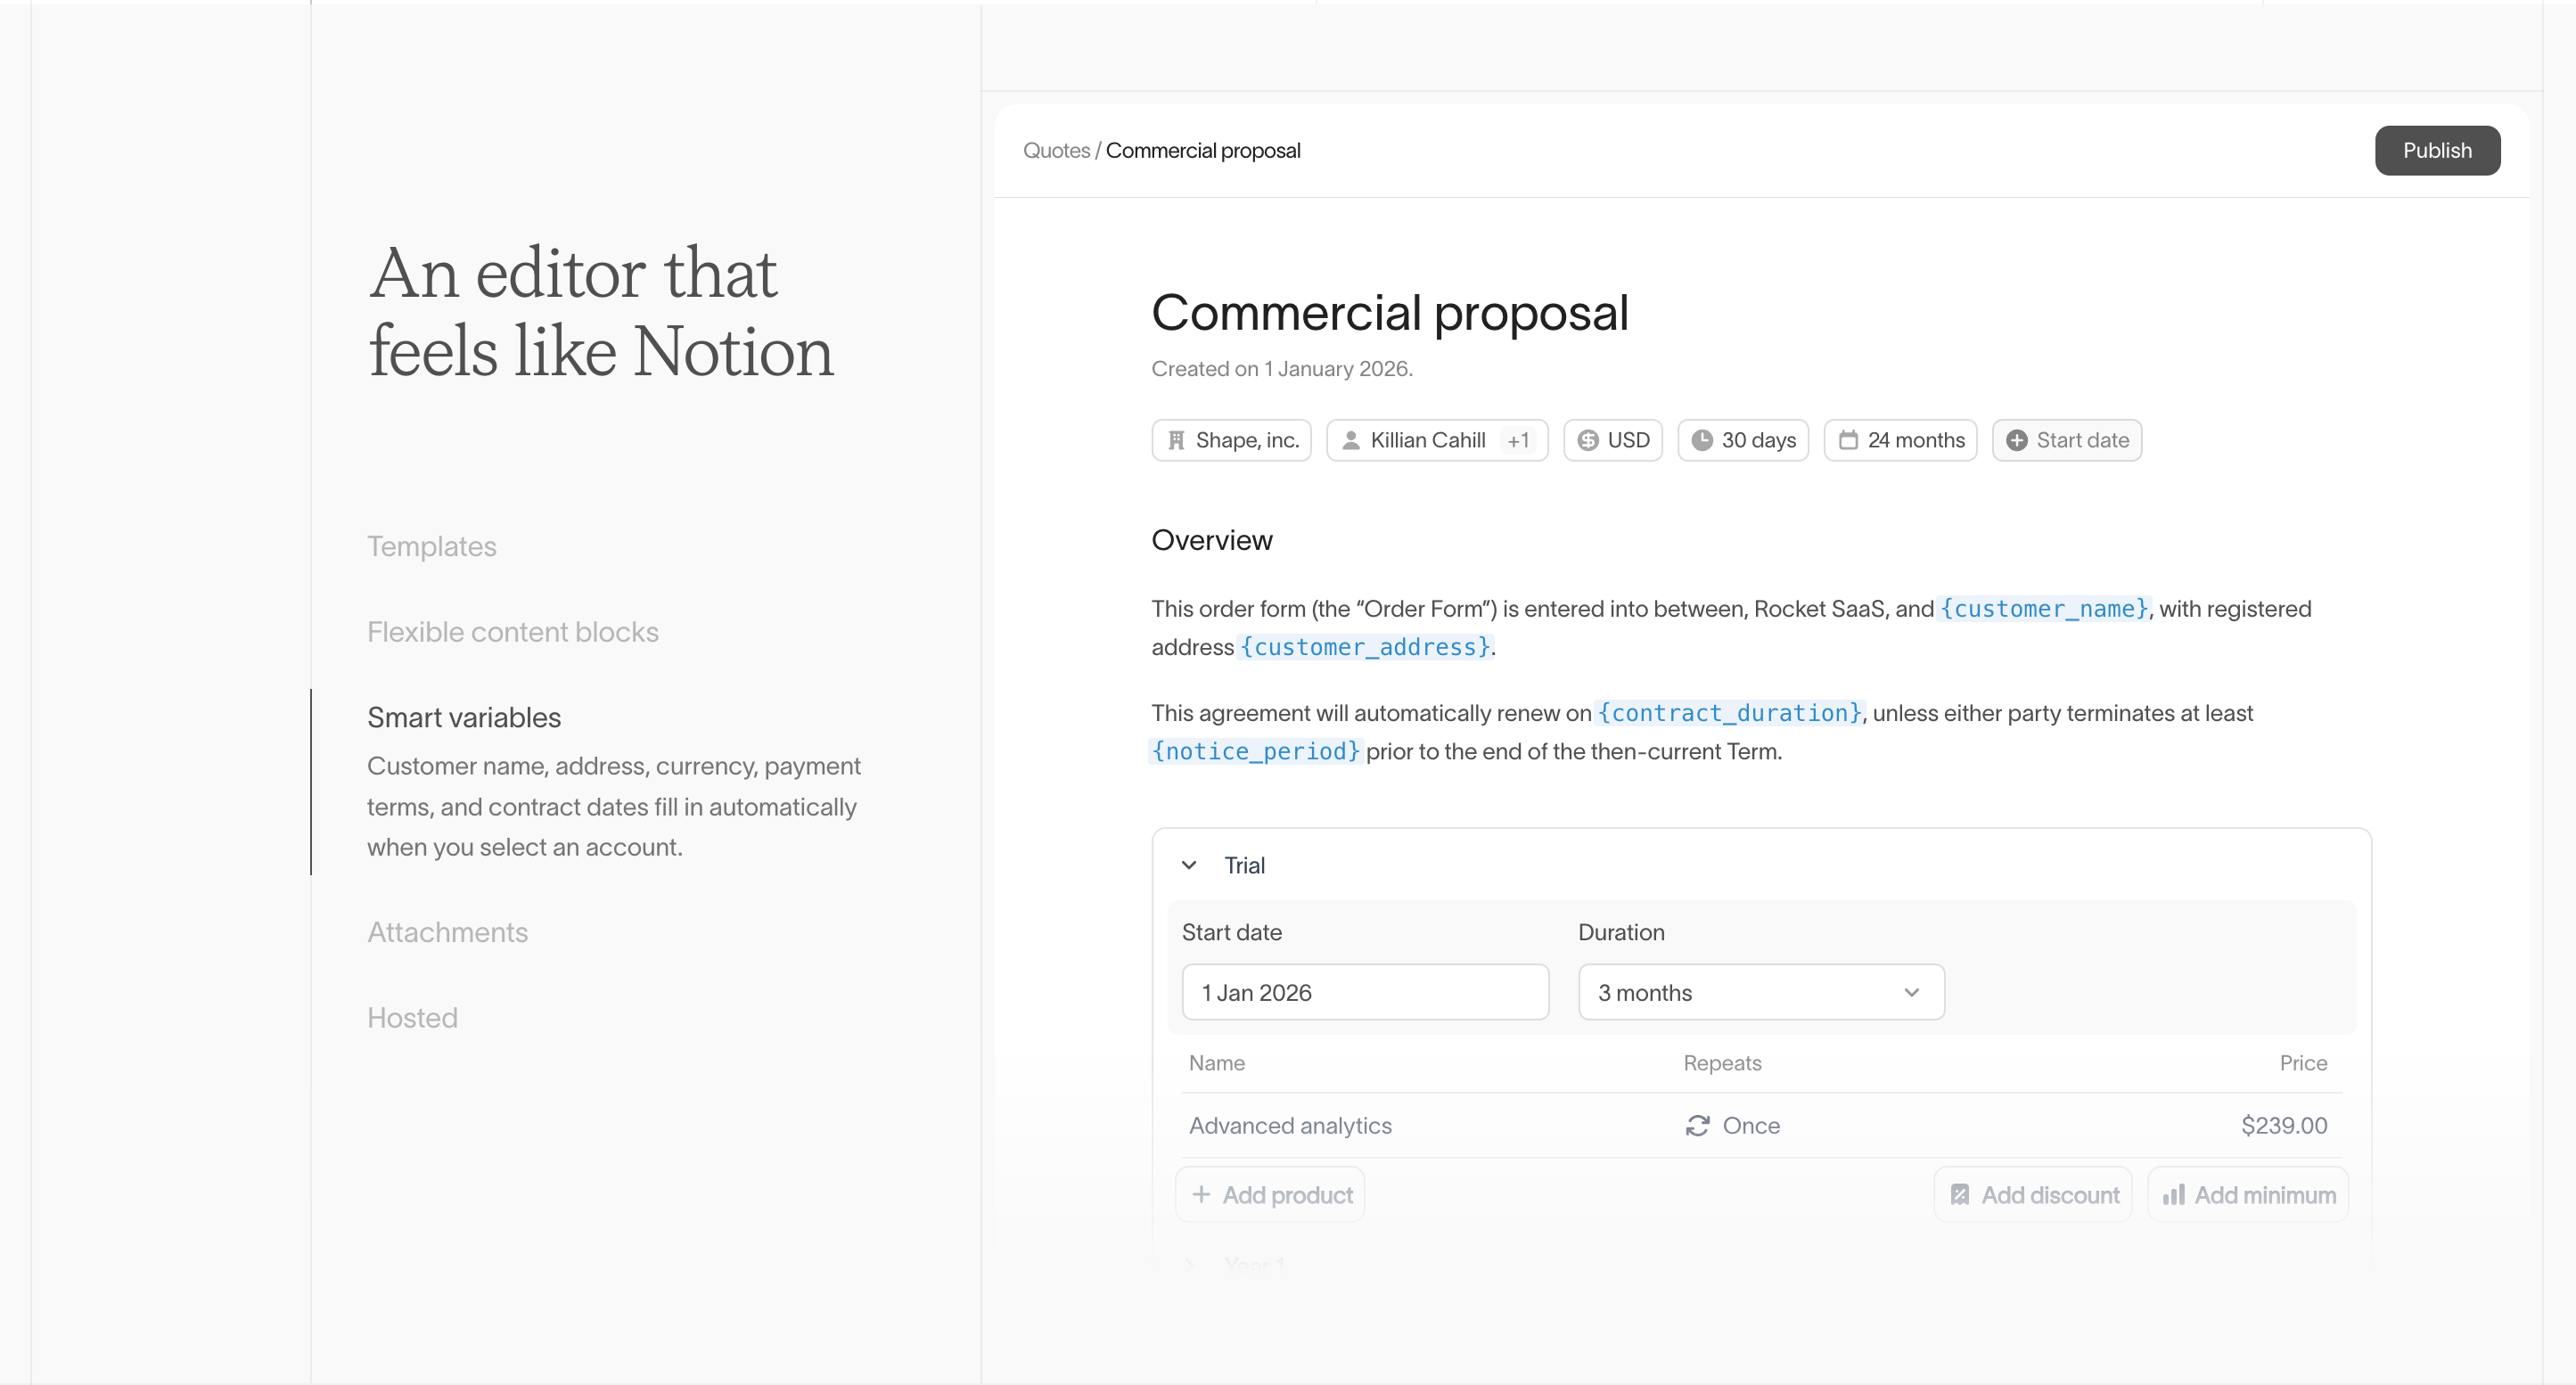Click the bar chart icon in Add minimum
The image size is (2576, 1385).
pos(2173,1195)
